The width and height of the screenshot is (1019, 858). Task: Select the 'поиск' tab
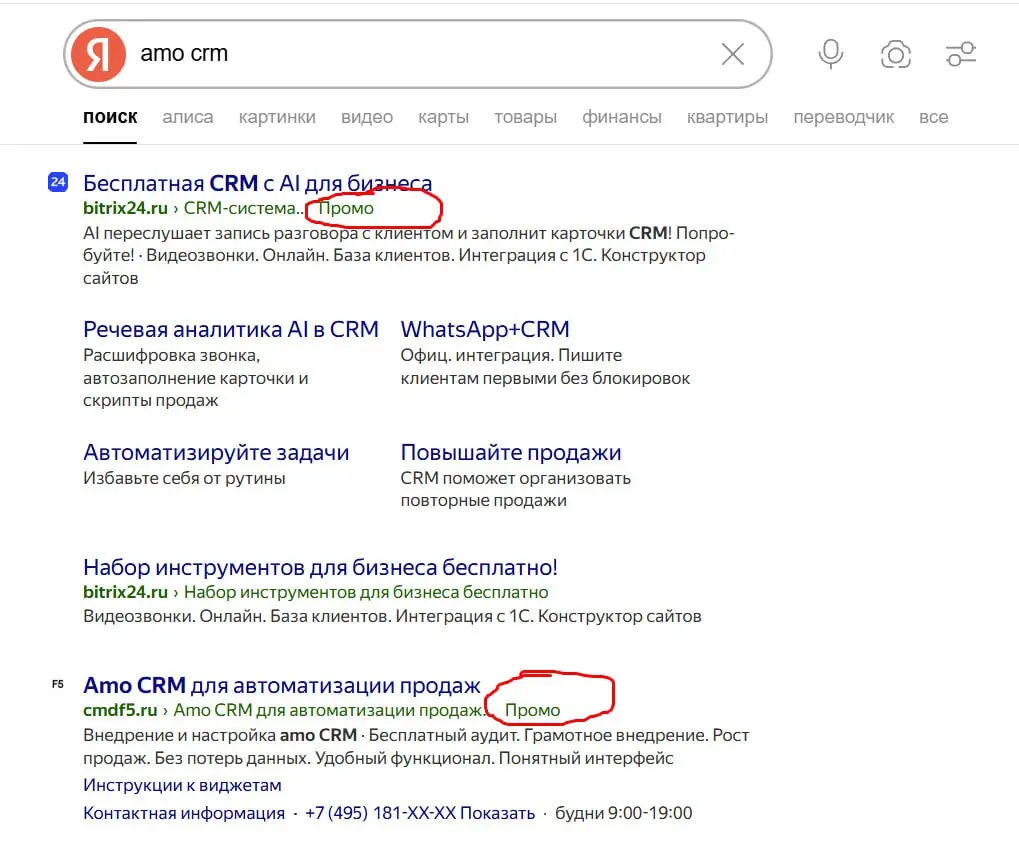coord(110,117)
